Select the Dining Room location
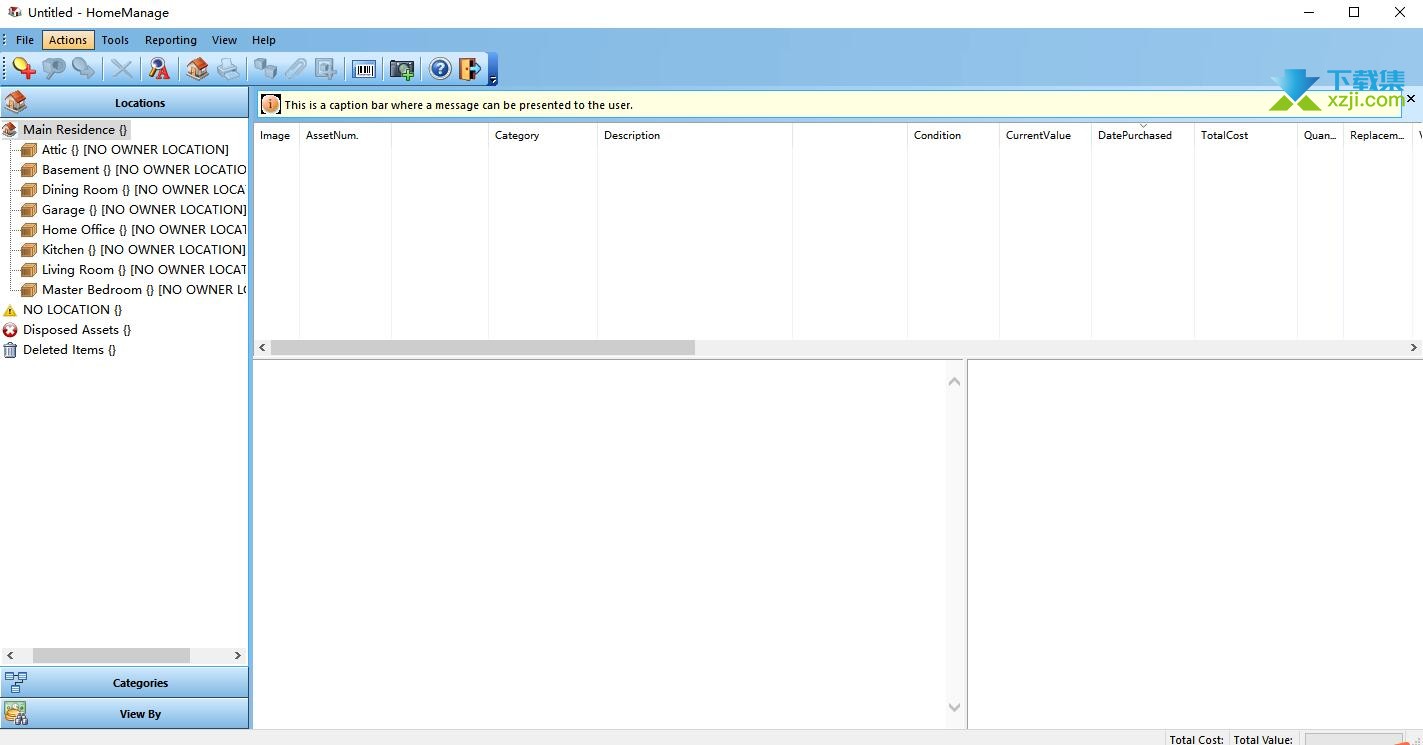1423x745 pixels. (144, 189)
